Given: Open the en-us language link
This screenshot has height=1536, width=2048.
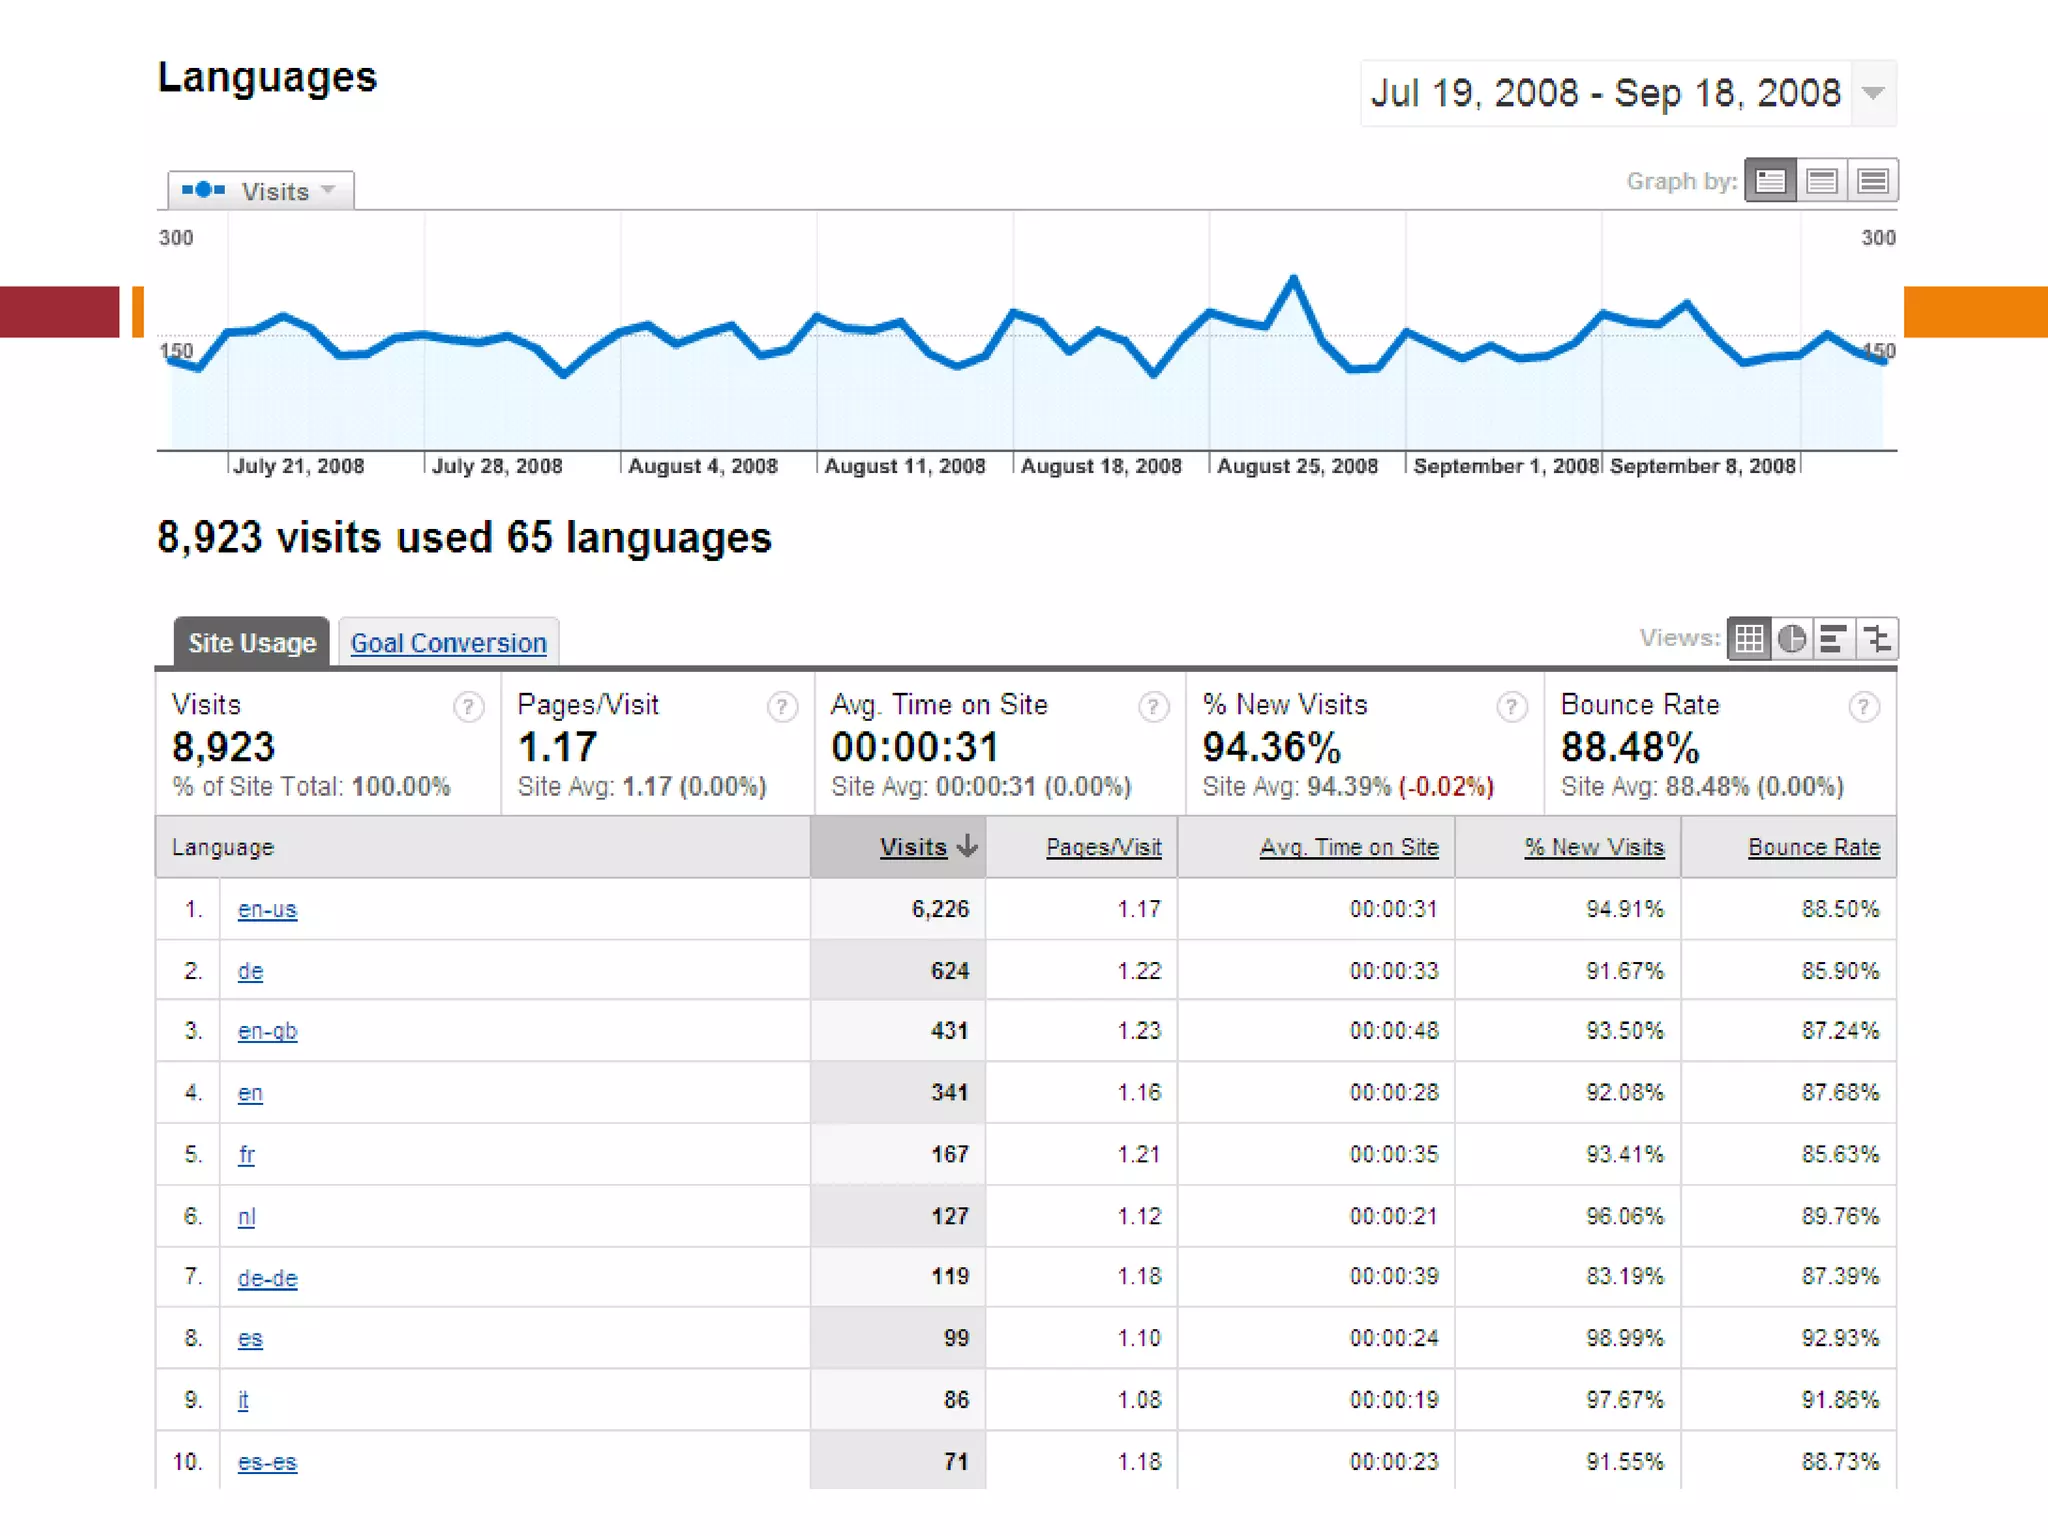Looking at the screenshot, I should 267,909.
